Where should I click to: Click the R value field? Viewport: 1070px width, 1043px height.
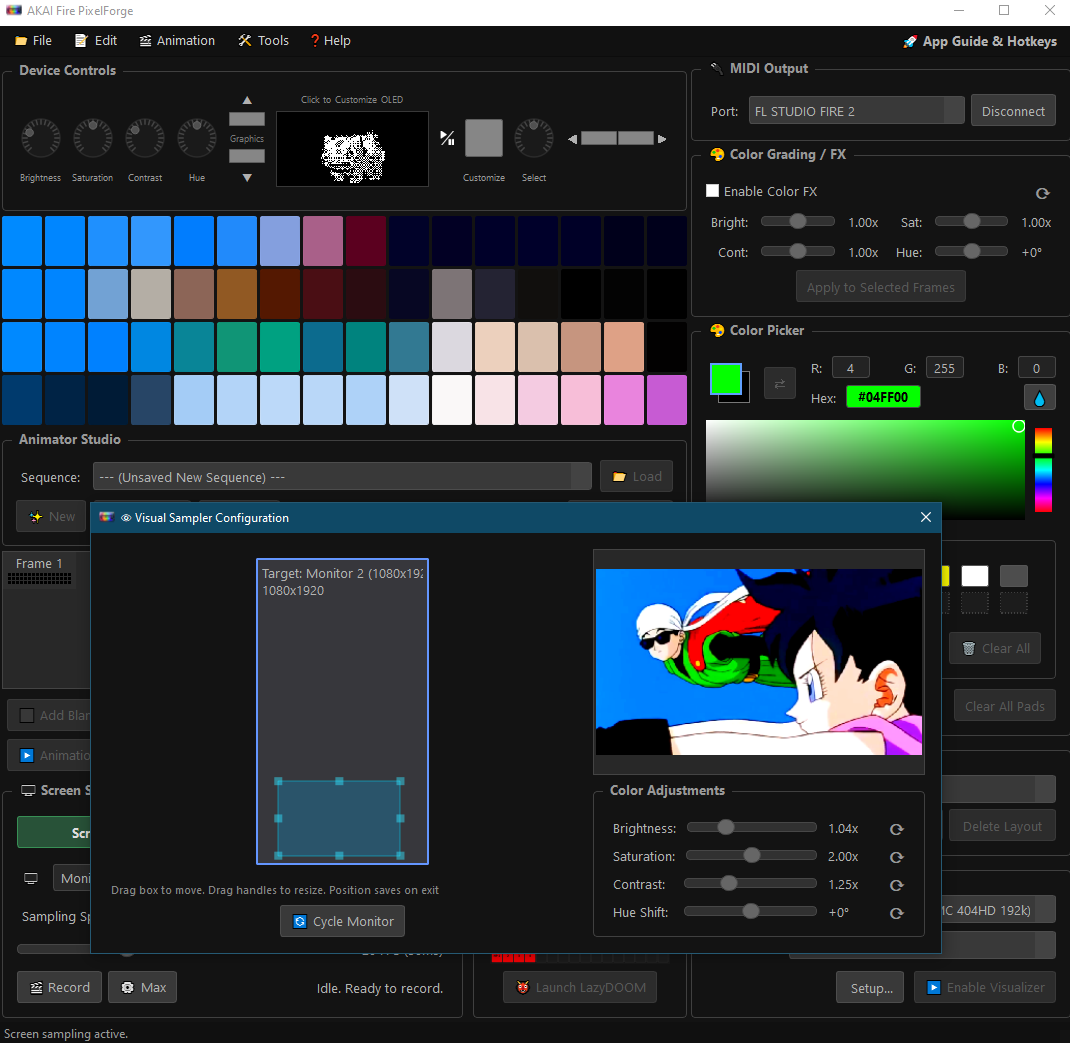[x=850, y=368]
